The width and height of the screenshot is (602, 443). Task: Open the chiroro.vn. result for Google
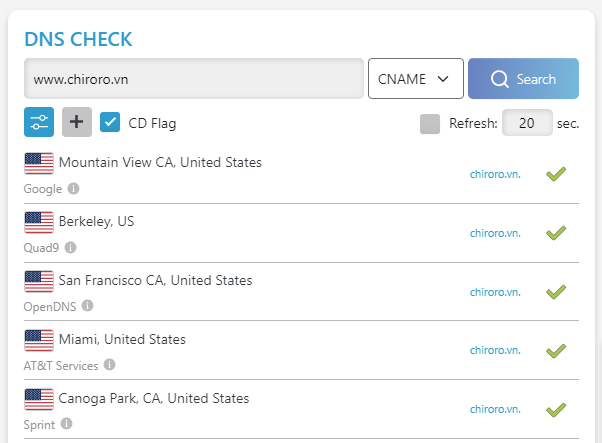click(x=495, y=175)
